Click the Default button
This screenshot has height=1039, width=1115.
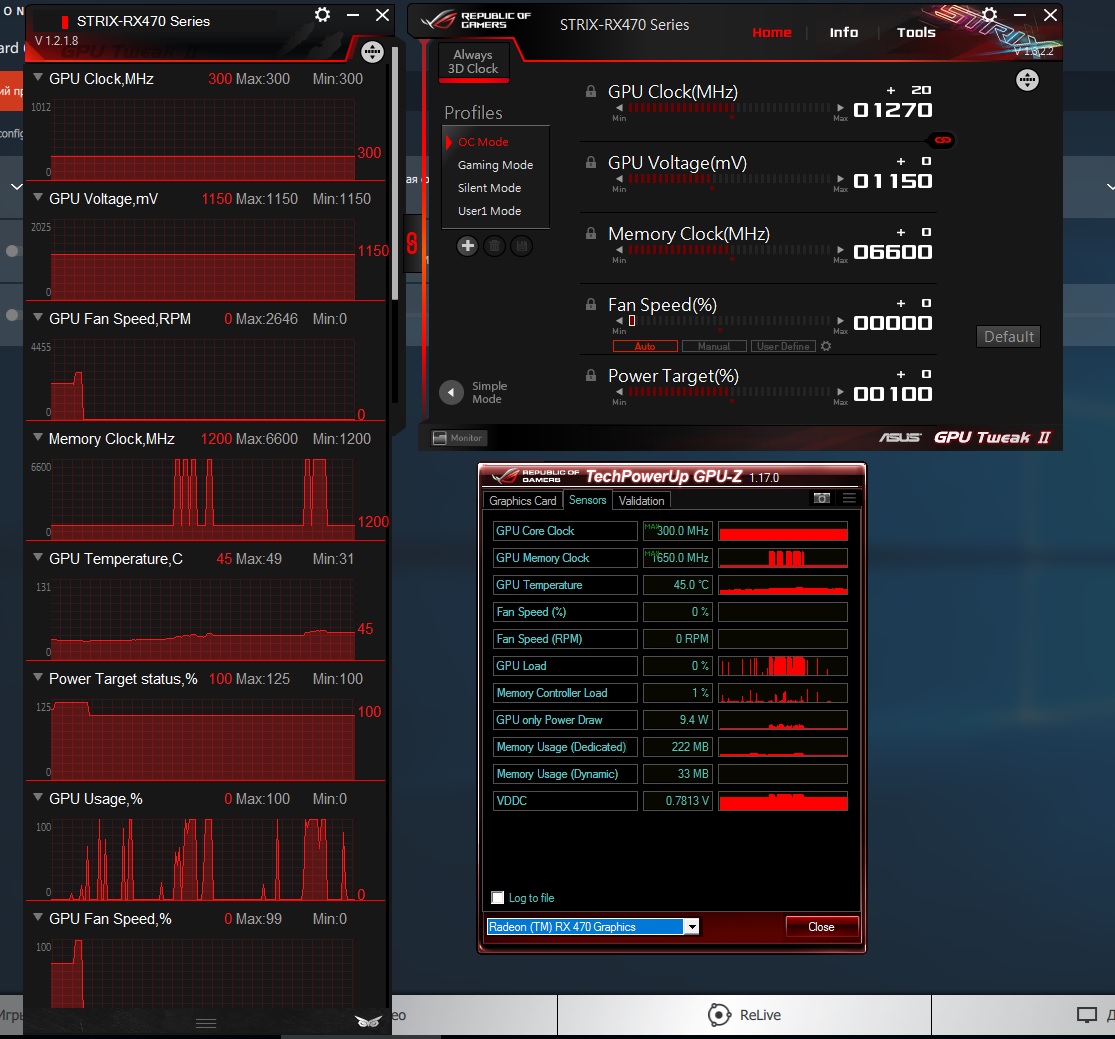(1008, 336)
